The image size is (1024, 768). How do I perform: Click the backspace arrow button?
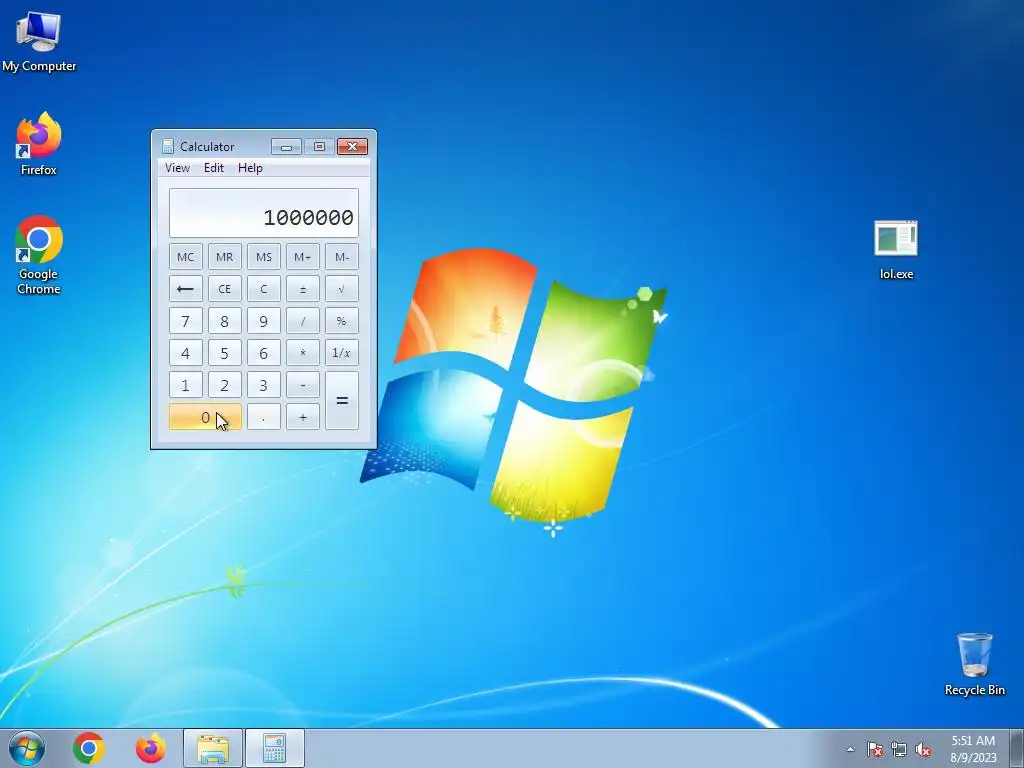[185, 289]
